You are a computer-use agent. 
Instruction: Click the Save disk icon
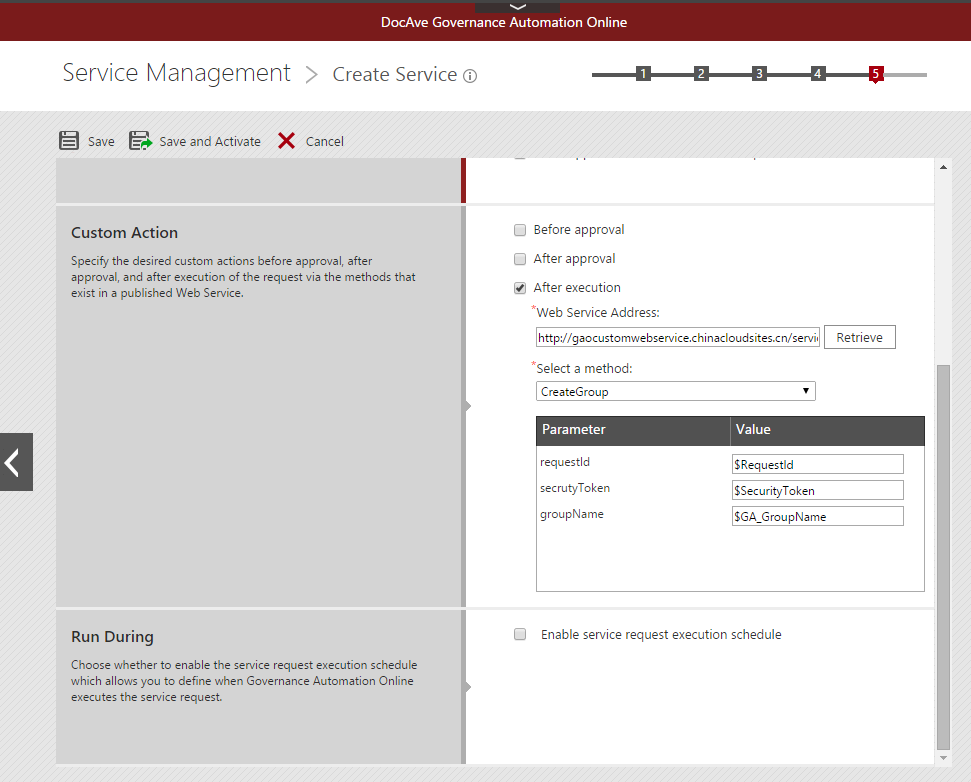click(x=69, y=141)
